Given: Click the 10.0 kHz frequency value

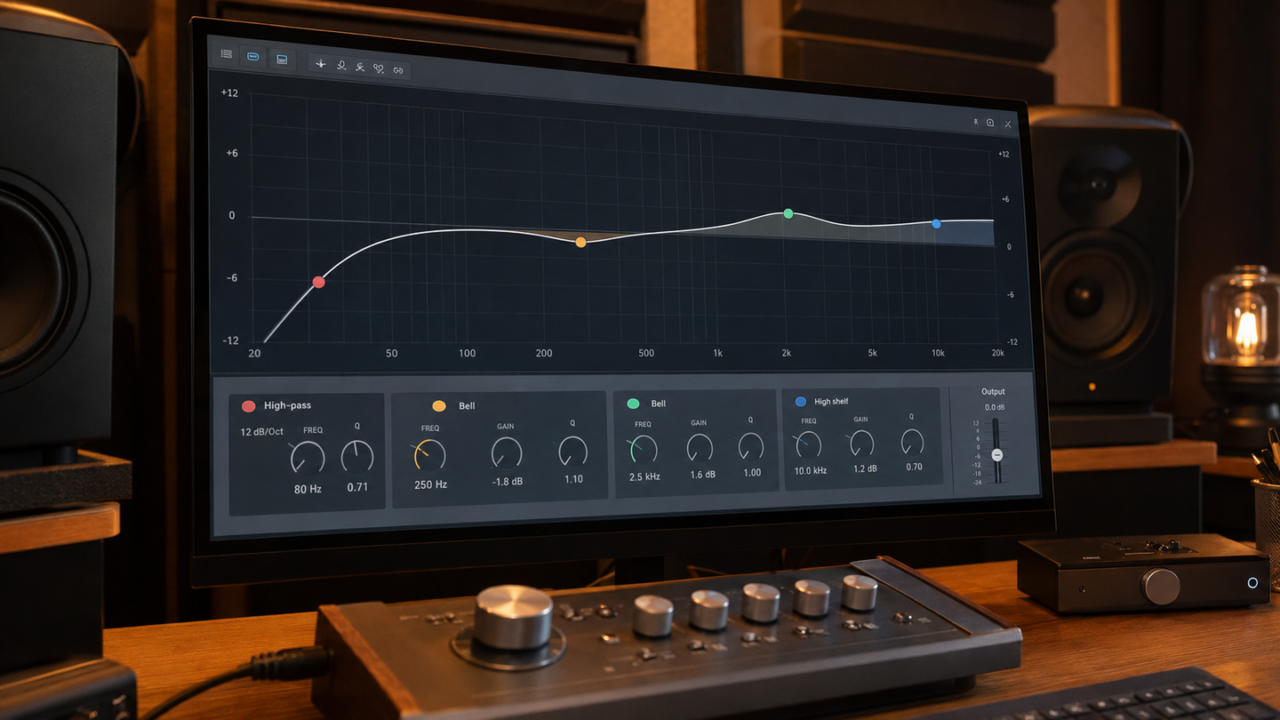Looking at the screenshot, I should point(810,471).
